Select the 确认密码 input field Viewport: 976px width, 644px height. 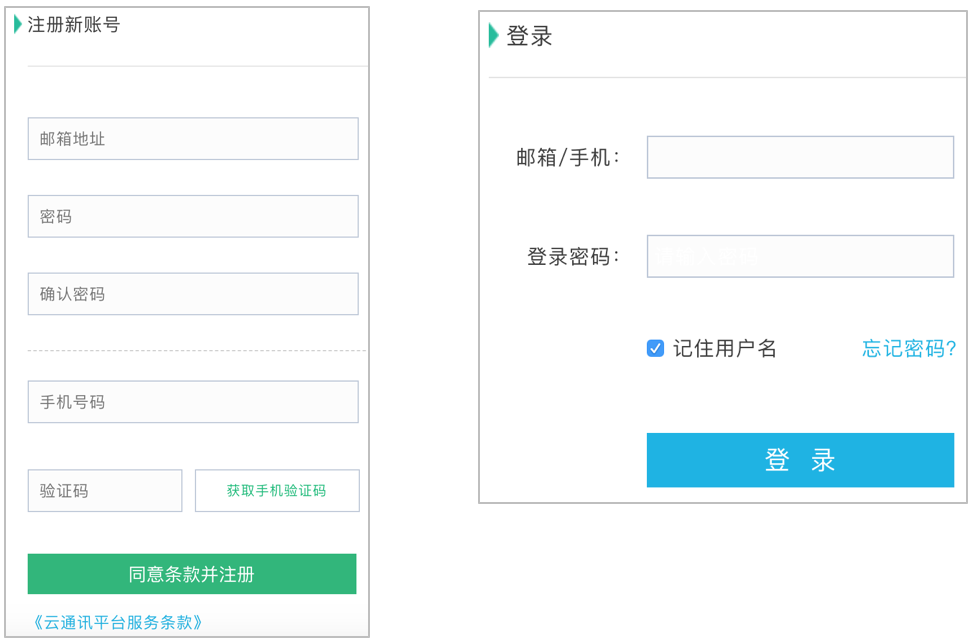click(x=193, y=294)
